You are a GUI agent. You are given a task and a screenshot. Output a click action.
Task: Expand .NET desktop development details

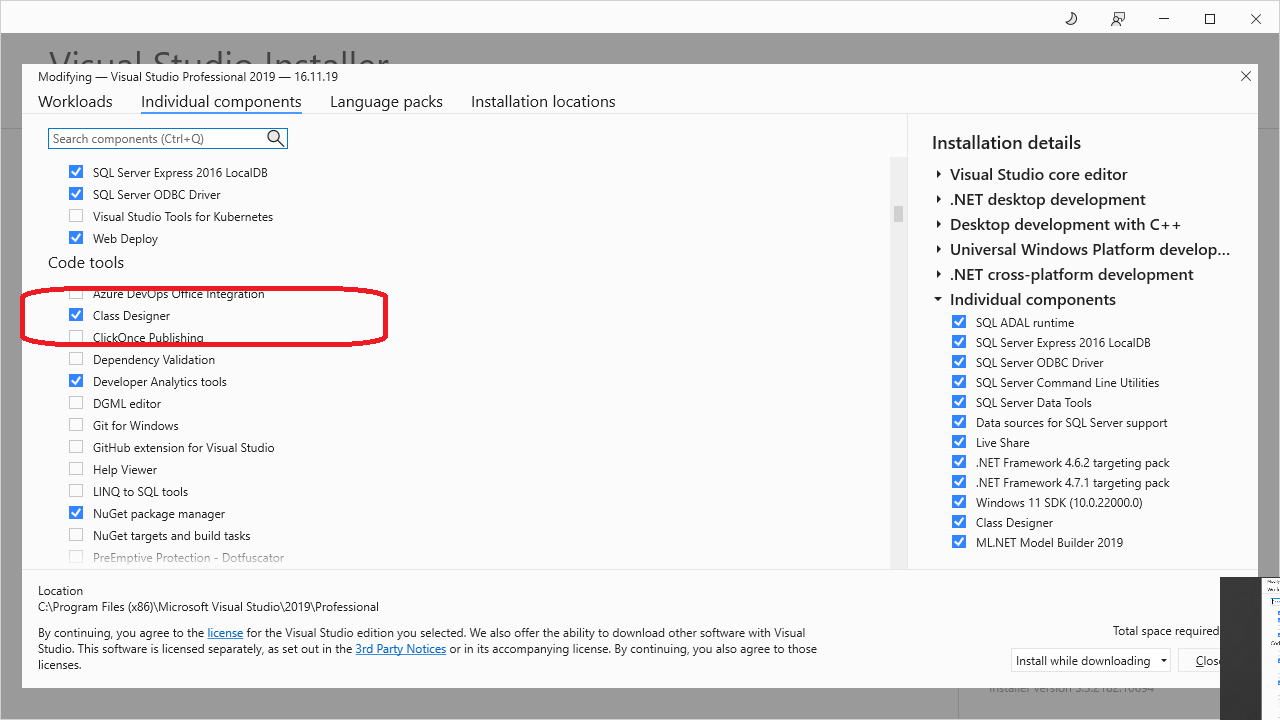[939, 199]
